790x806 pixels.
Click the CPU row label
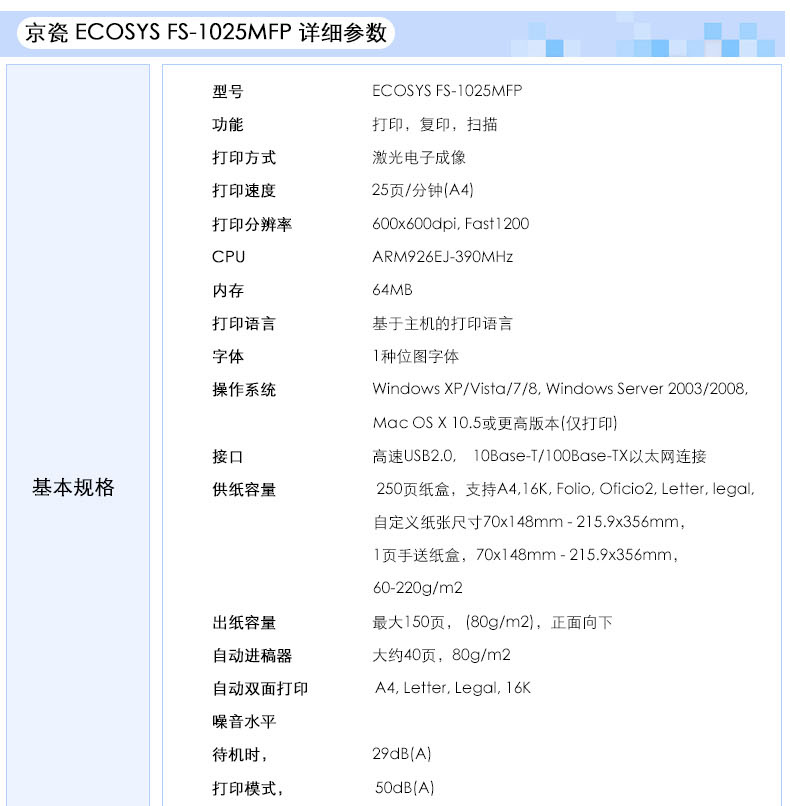tap(228, 257)
